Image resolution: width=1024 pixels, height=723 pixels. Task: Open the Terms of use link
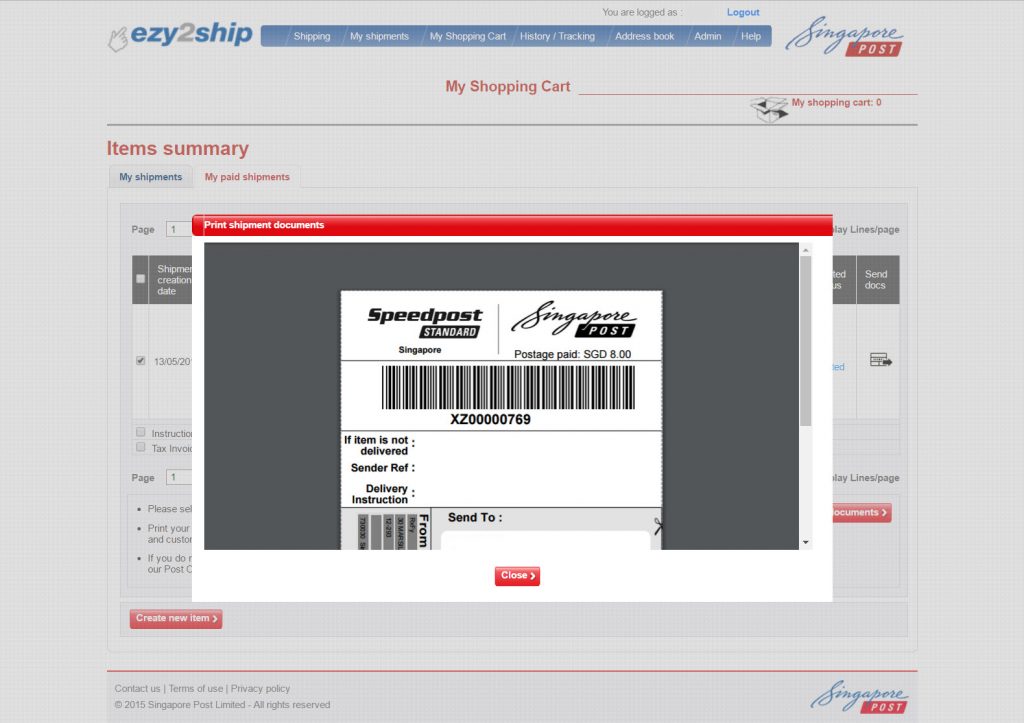point(195,688)
